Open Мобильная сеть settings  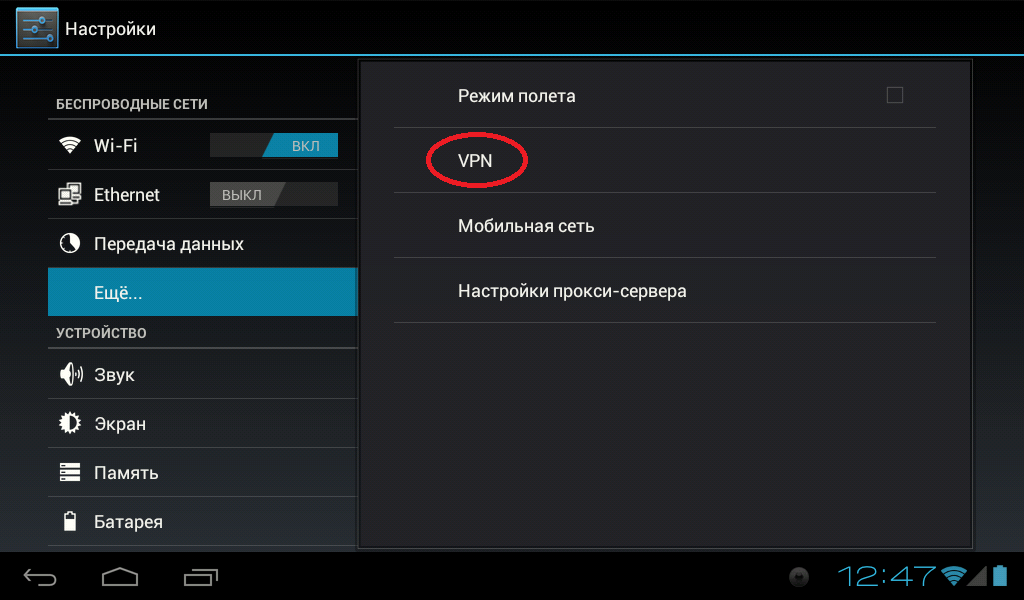click(665, 225)
